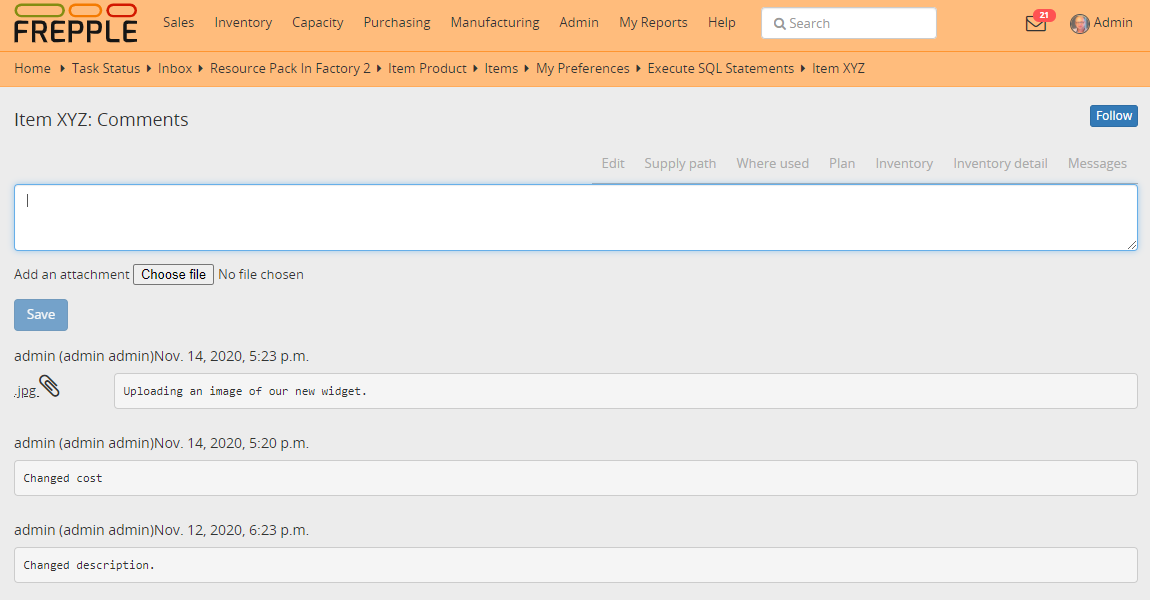This screenshot has height=600, width=1150.
Task: Open the Manufacturing menu
Action: (x=494, y=22)
